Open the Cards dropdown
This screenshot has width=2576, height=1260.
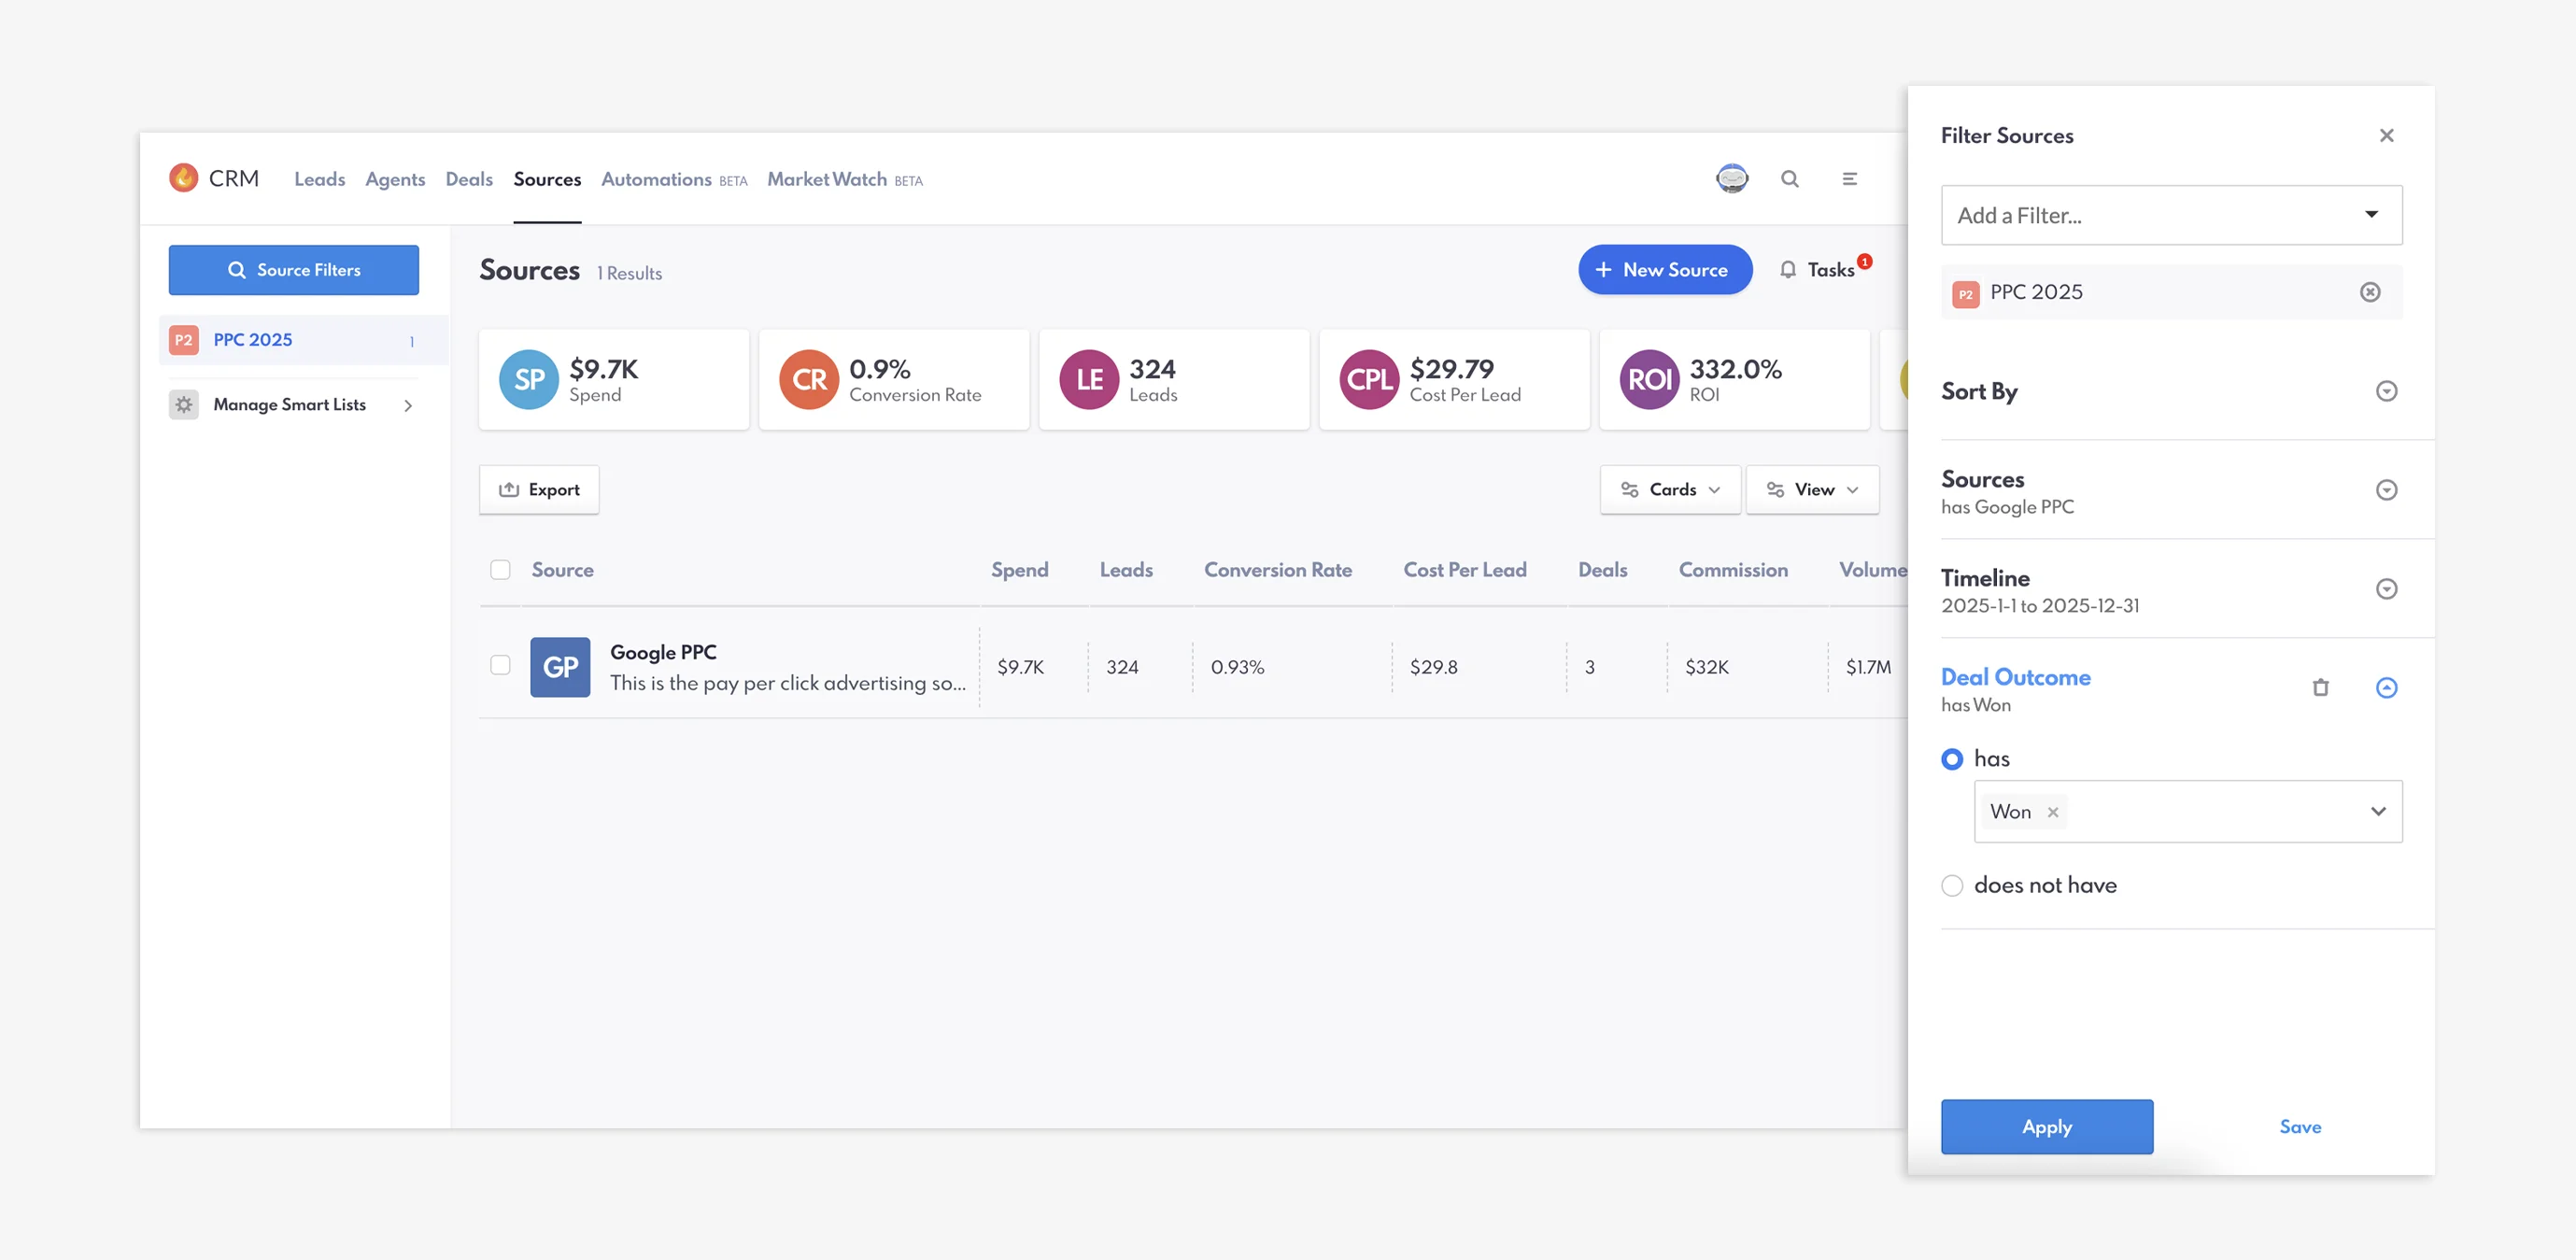pos(1669,490)
